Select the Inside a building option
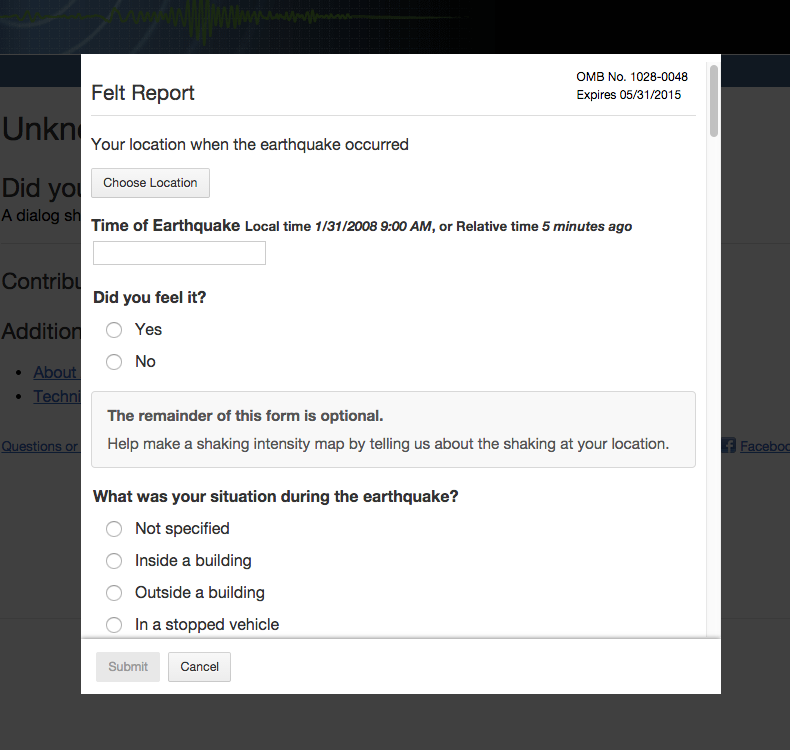The height and width of the screenshot is (750, 790). pyautogui.click(x=114, y=561)
